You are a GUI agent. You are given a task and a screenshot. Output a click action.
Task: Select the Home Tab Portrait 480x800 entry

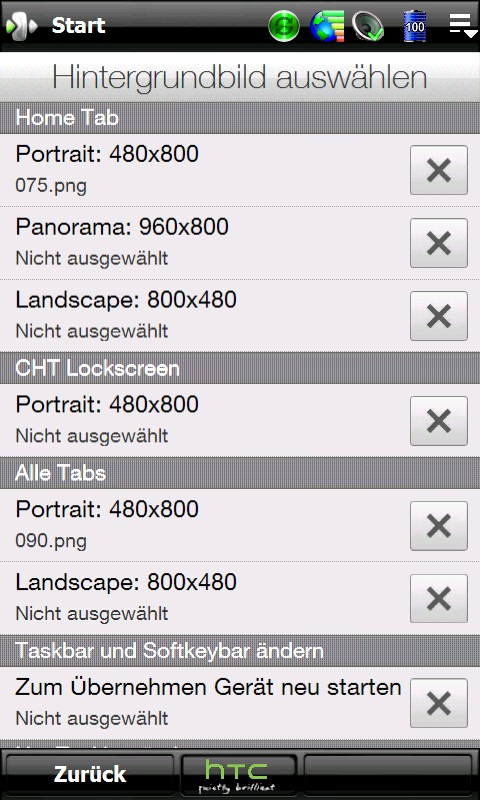click(x=204, y=170)
